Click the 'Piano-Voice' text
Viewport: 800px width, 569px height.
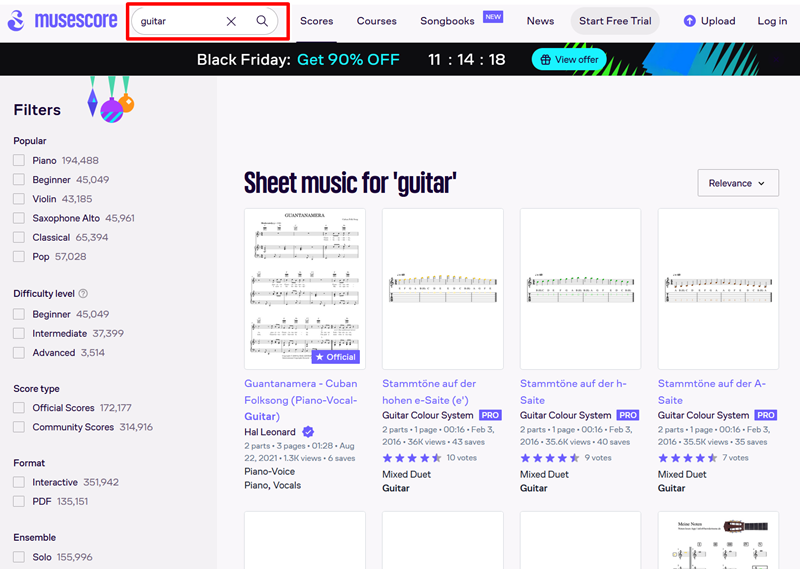[269, 471]
